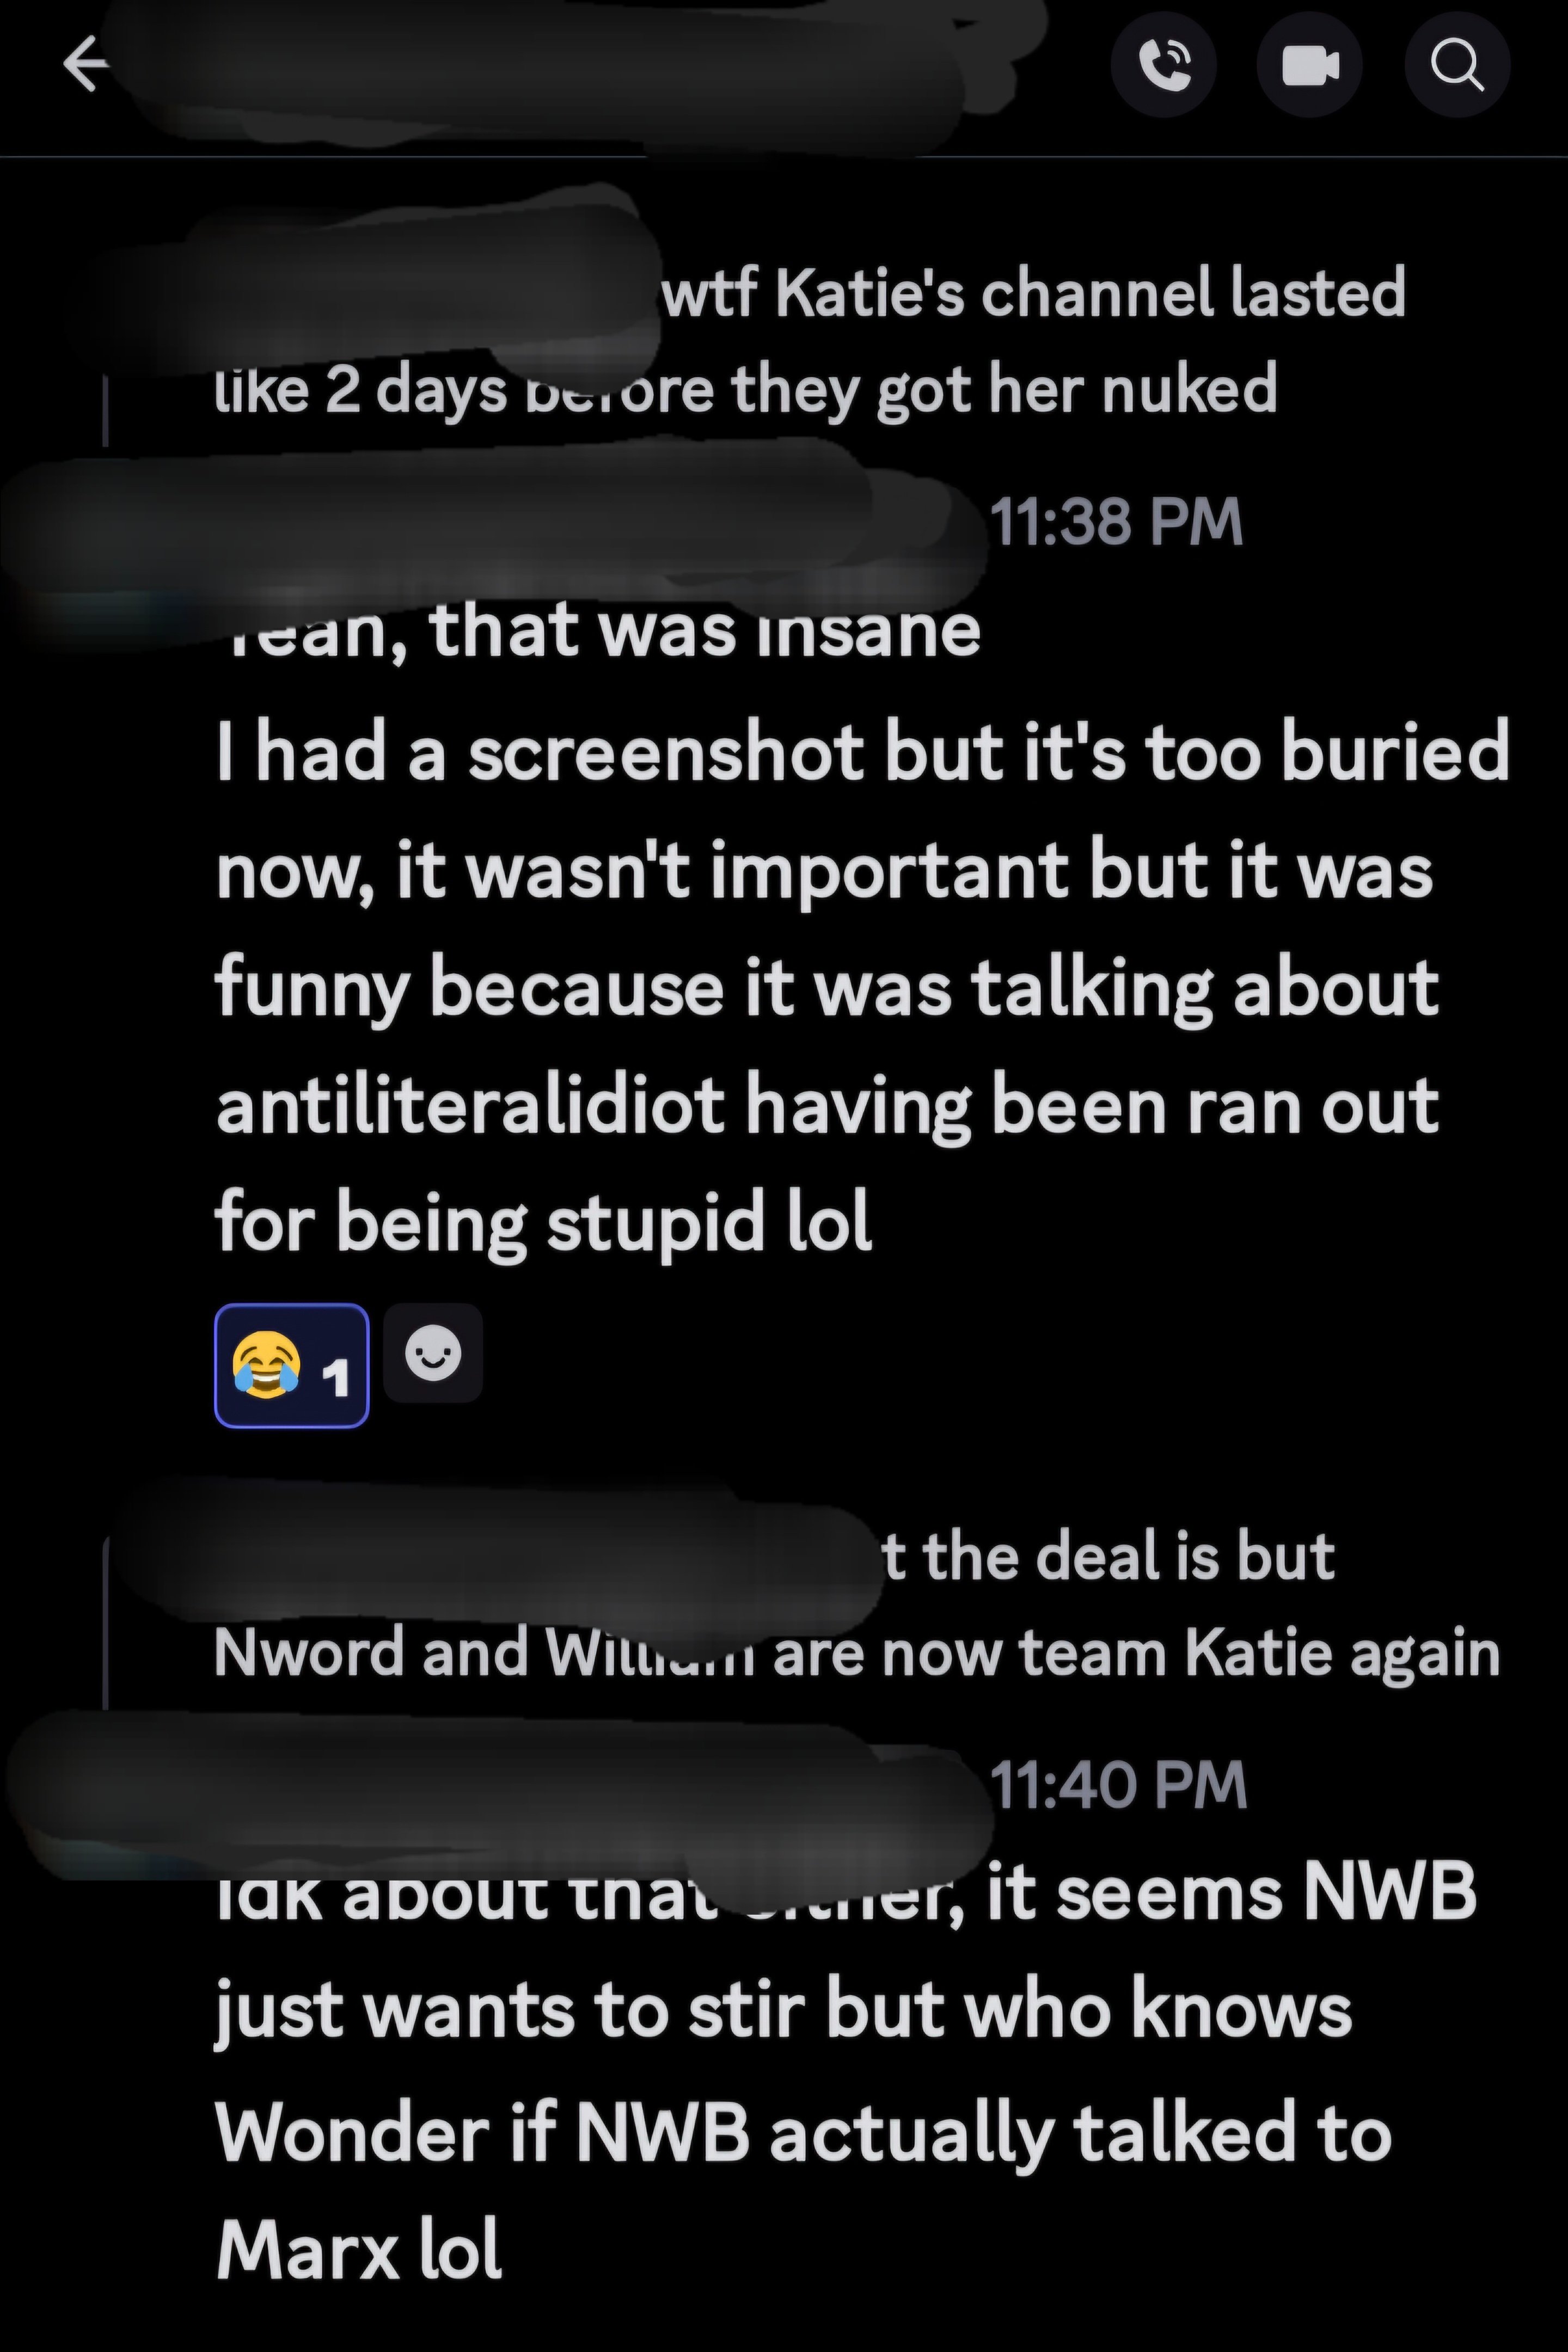Start a video call
Image resolution: width=1568 pixels, height=2352 pixels.
1310,66
